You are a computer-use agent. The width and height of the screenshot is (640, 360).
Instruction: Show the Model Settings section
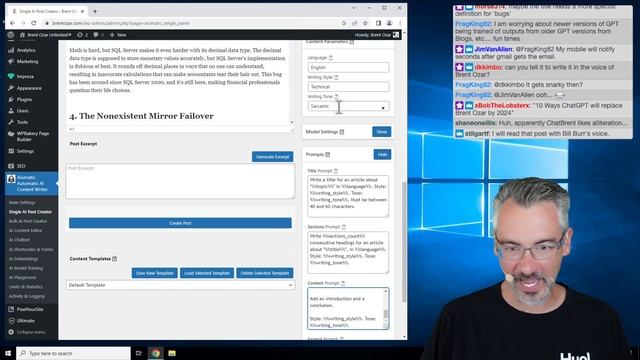pos(382,132)
